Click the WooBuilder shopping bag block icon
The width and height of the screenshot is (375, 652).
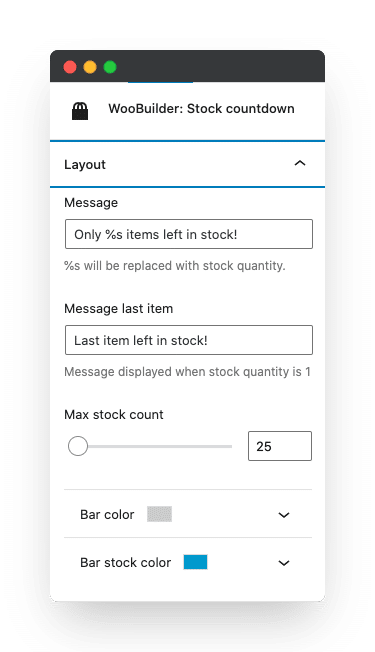tap(80, 111)
